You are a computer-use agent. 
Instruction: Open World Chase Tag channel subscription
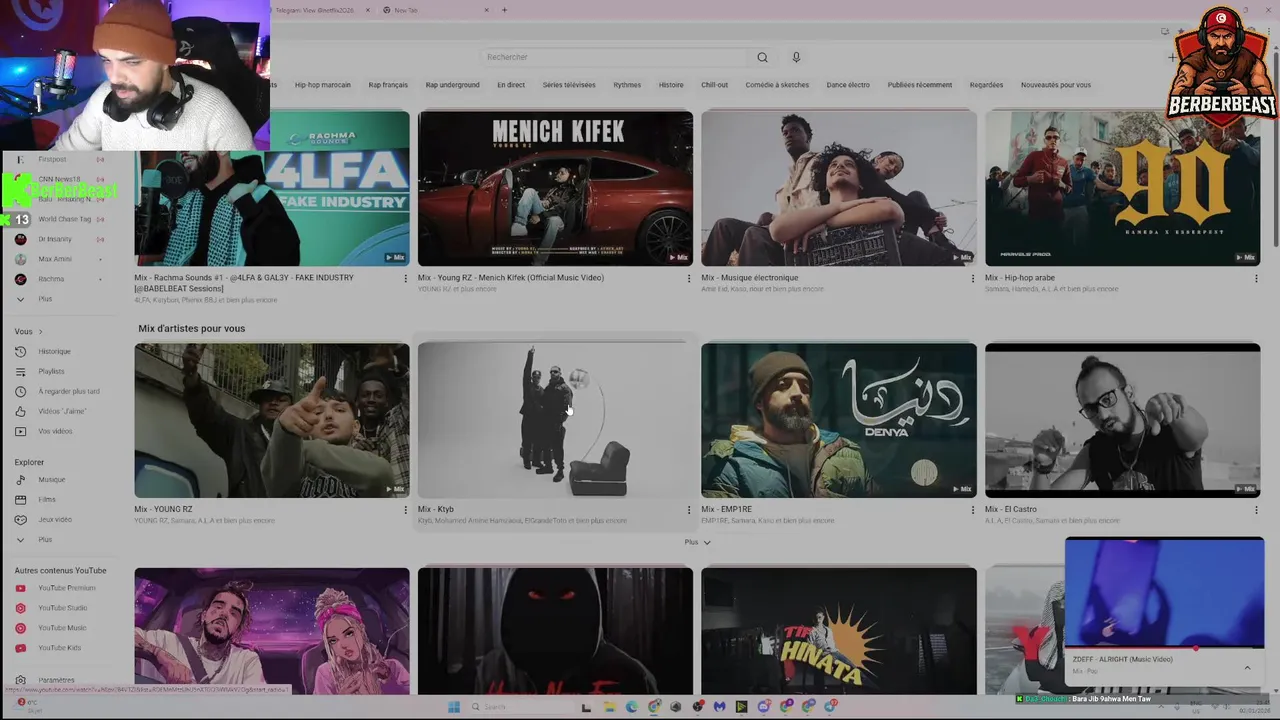pyautogui.click(x=64, y=219)
